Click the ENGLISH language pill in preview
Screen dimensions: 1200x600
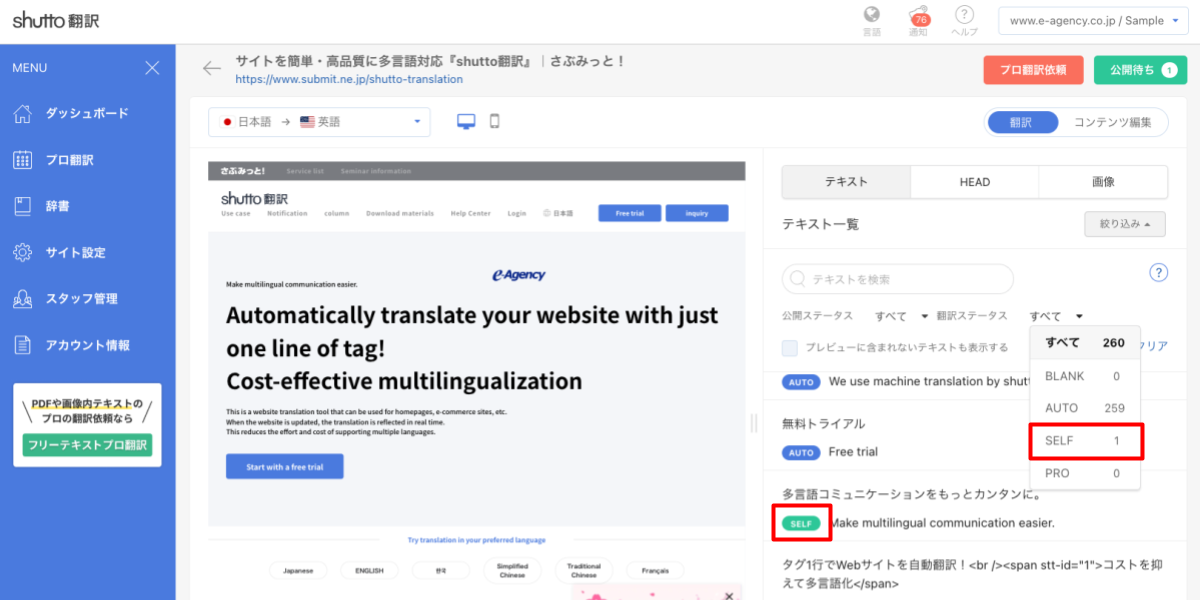(x=369, y=570)
